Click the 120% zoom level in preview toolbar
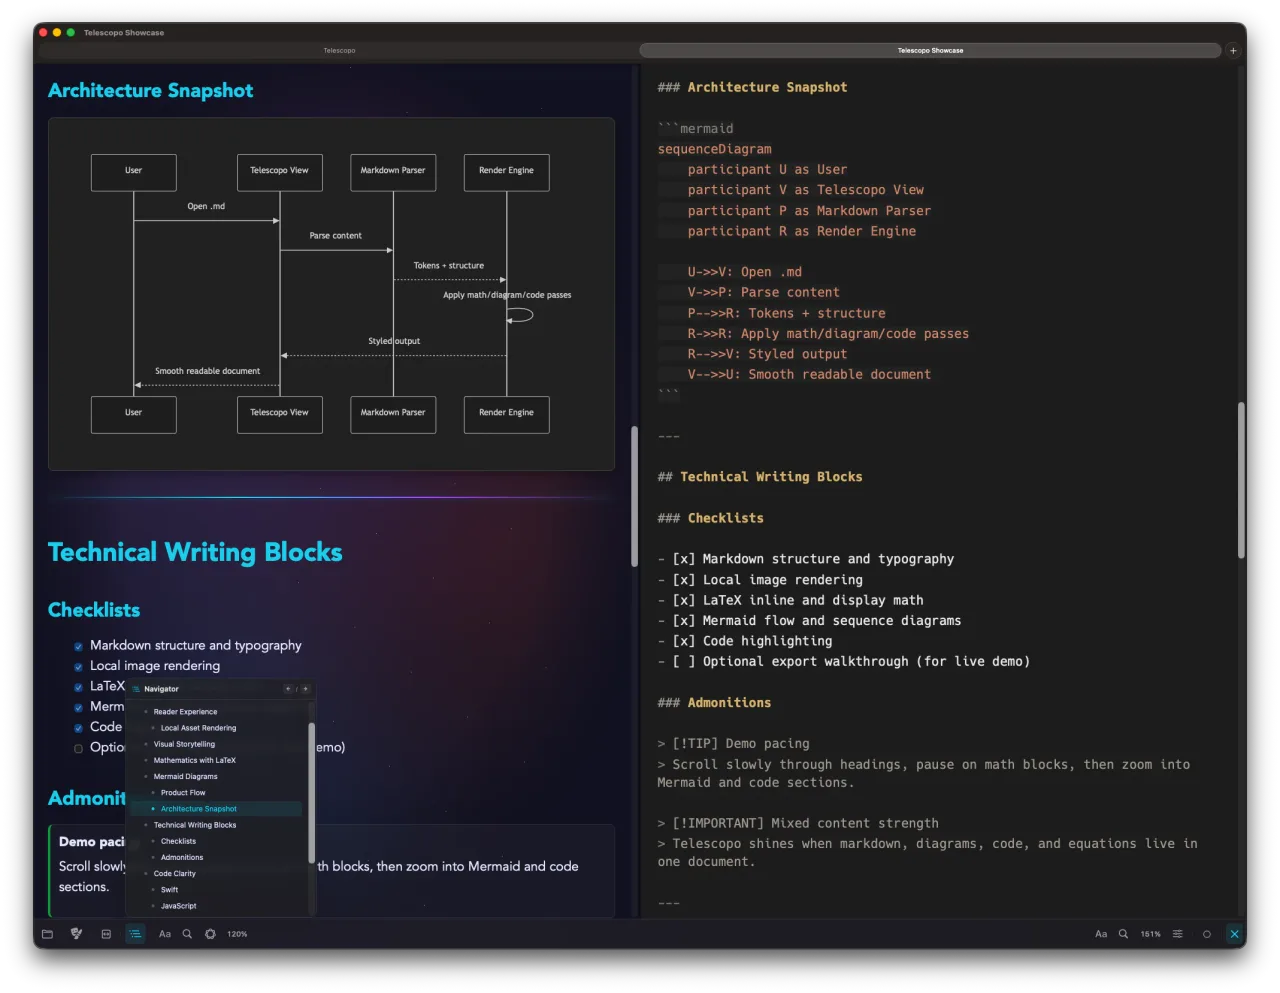Image resolution: width=1280 pixels, height=993 pixels. pos(237,934)
